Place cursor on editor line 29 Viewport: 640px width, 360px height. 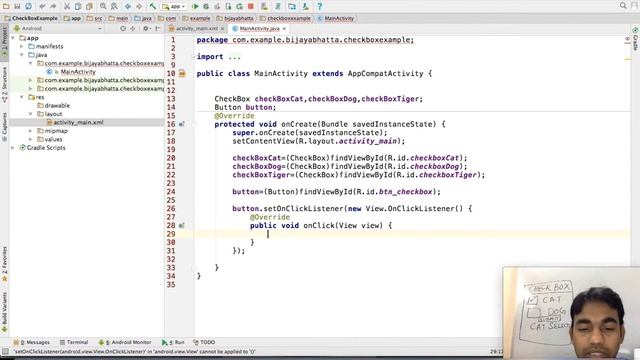point(412,234)
